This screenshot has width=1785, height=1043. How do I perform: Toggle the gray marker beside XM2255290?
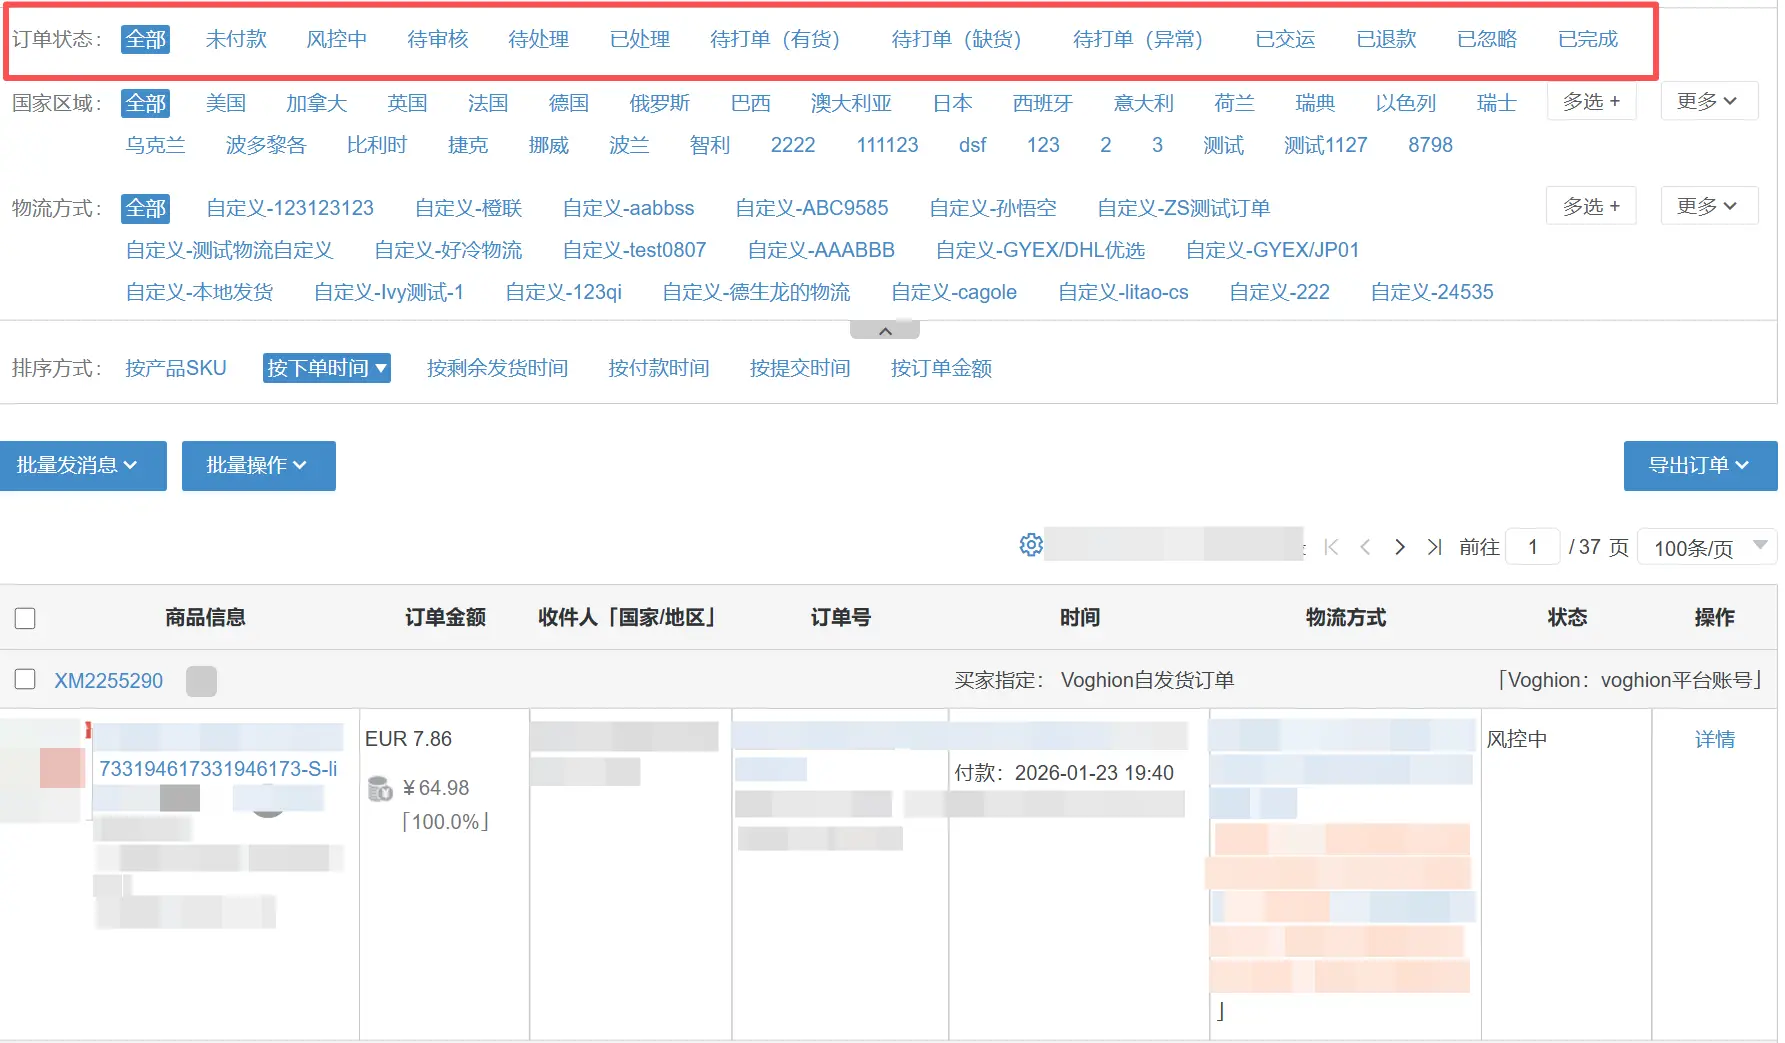[201, 681]
